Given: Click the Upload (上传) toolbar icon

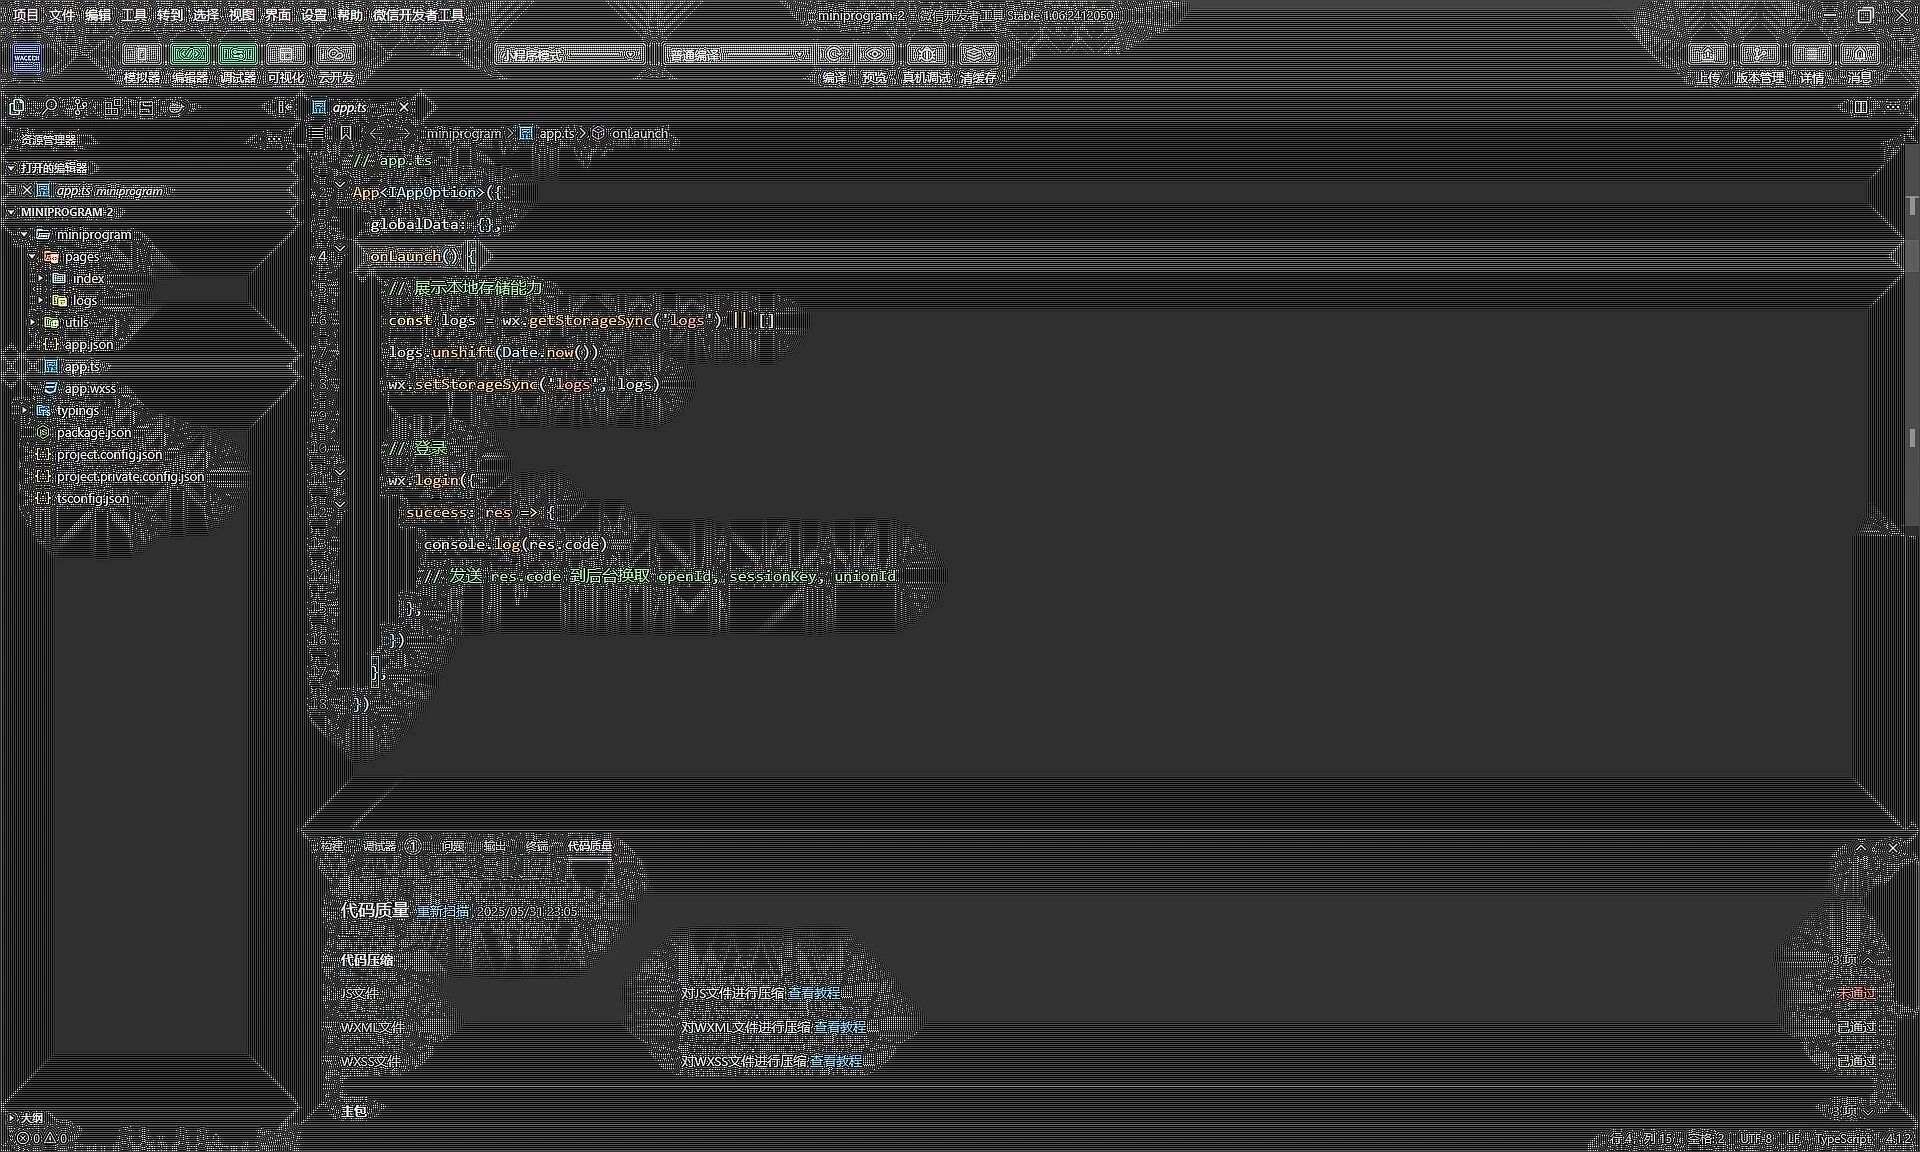Looking at the screenshot, I should (1708, 54).
